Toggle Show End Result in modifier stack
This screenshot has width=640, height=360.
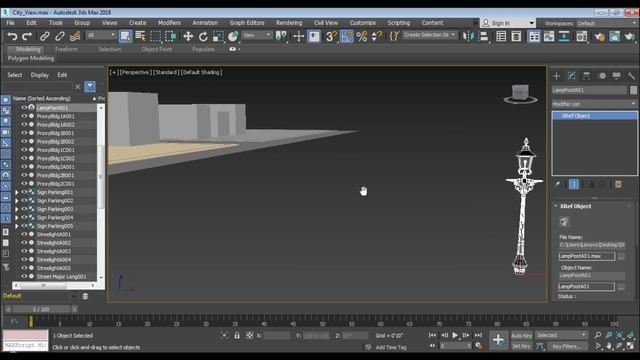click(574, 184)
